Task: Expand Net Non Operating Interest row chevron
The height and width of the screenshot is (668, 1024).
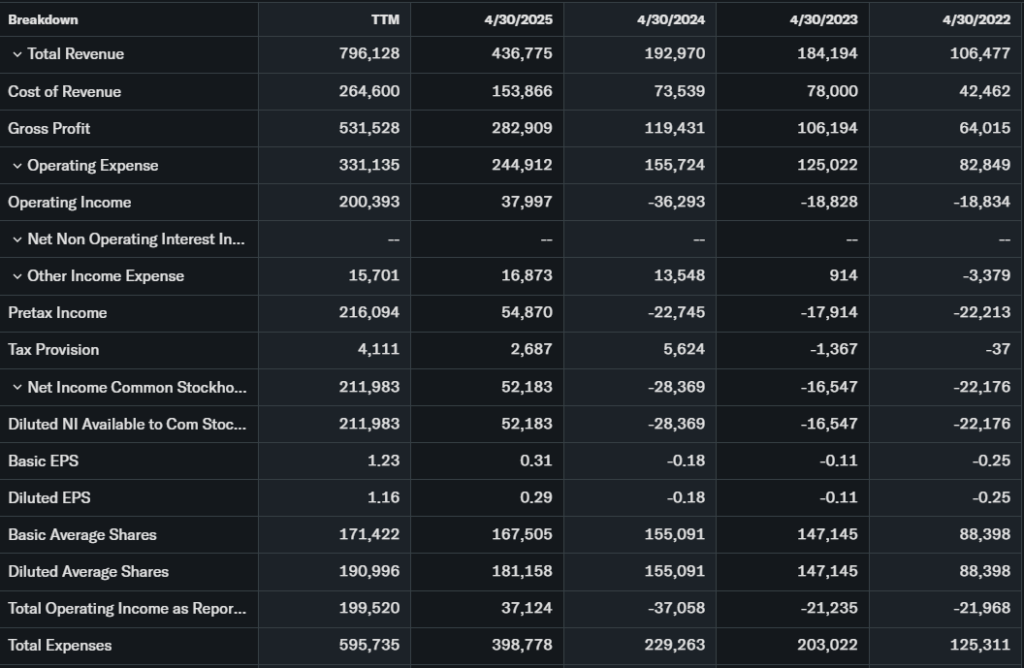Action: [x=17, y=239]
